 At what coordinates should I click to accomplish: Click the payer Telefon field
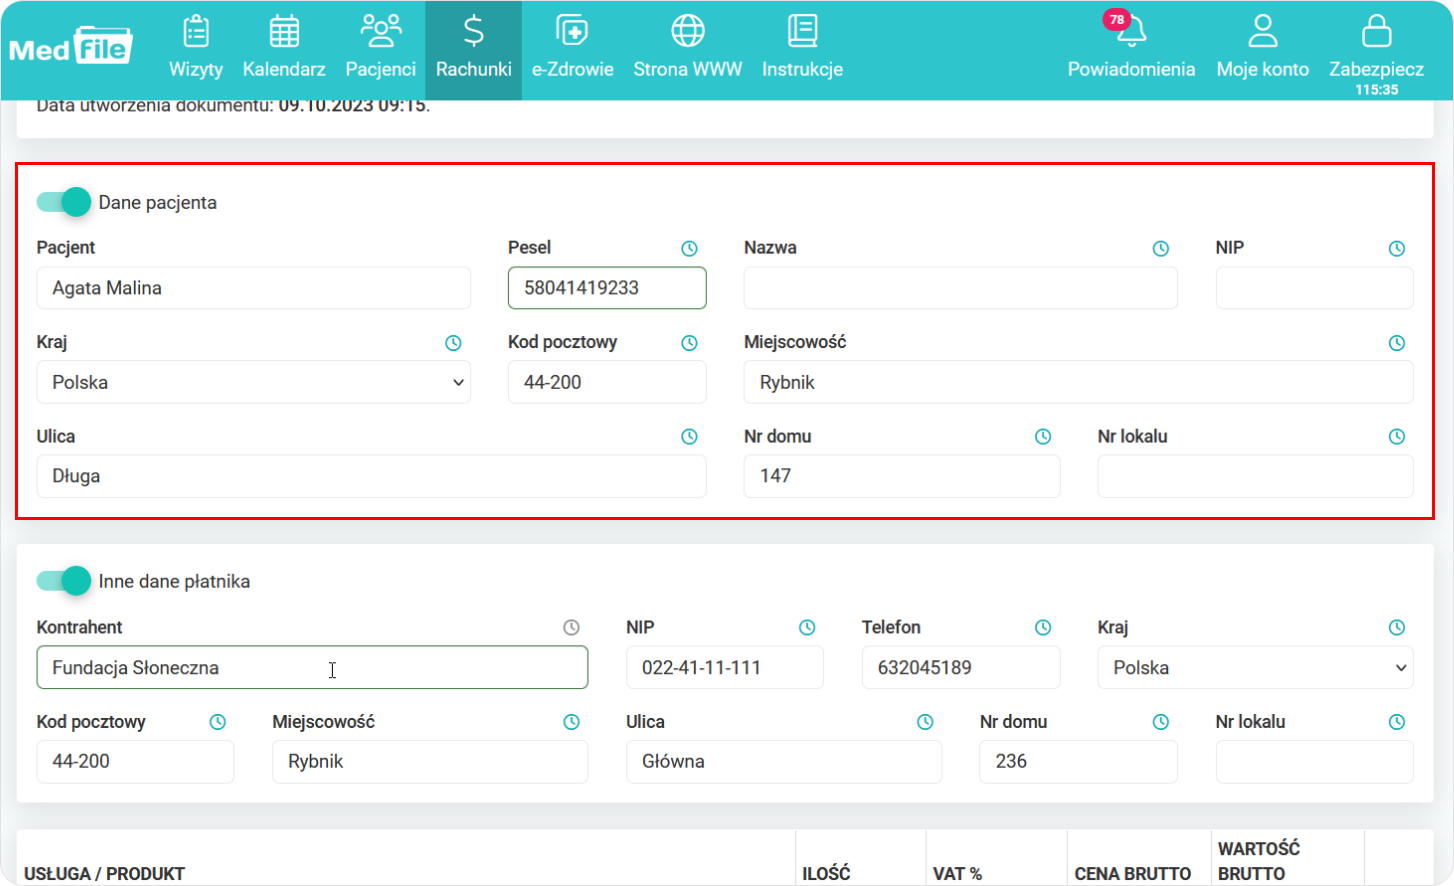tap(960, 668)
